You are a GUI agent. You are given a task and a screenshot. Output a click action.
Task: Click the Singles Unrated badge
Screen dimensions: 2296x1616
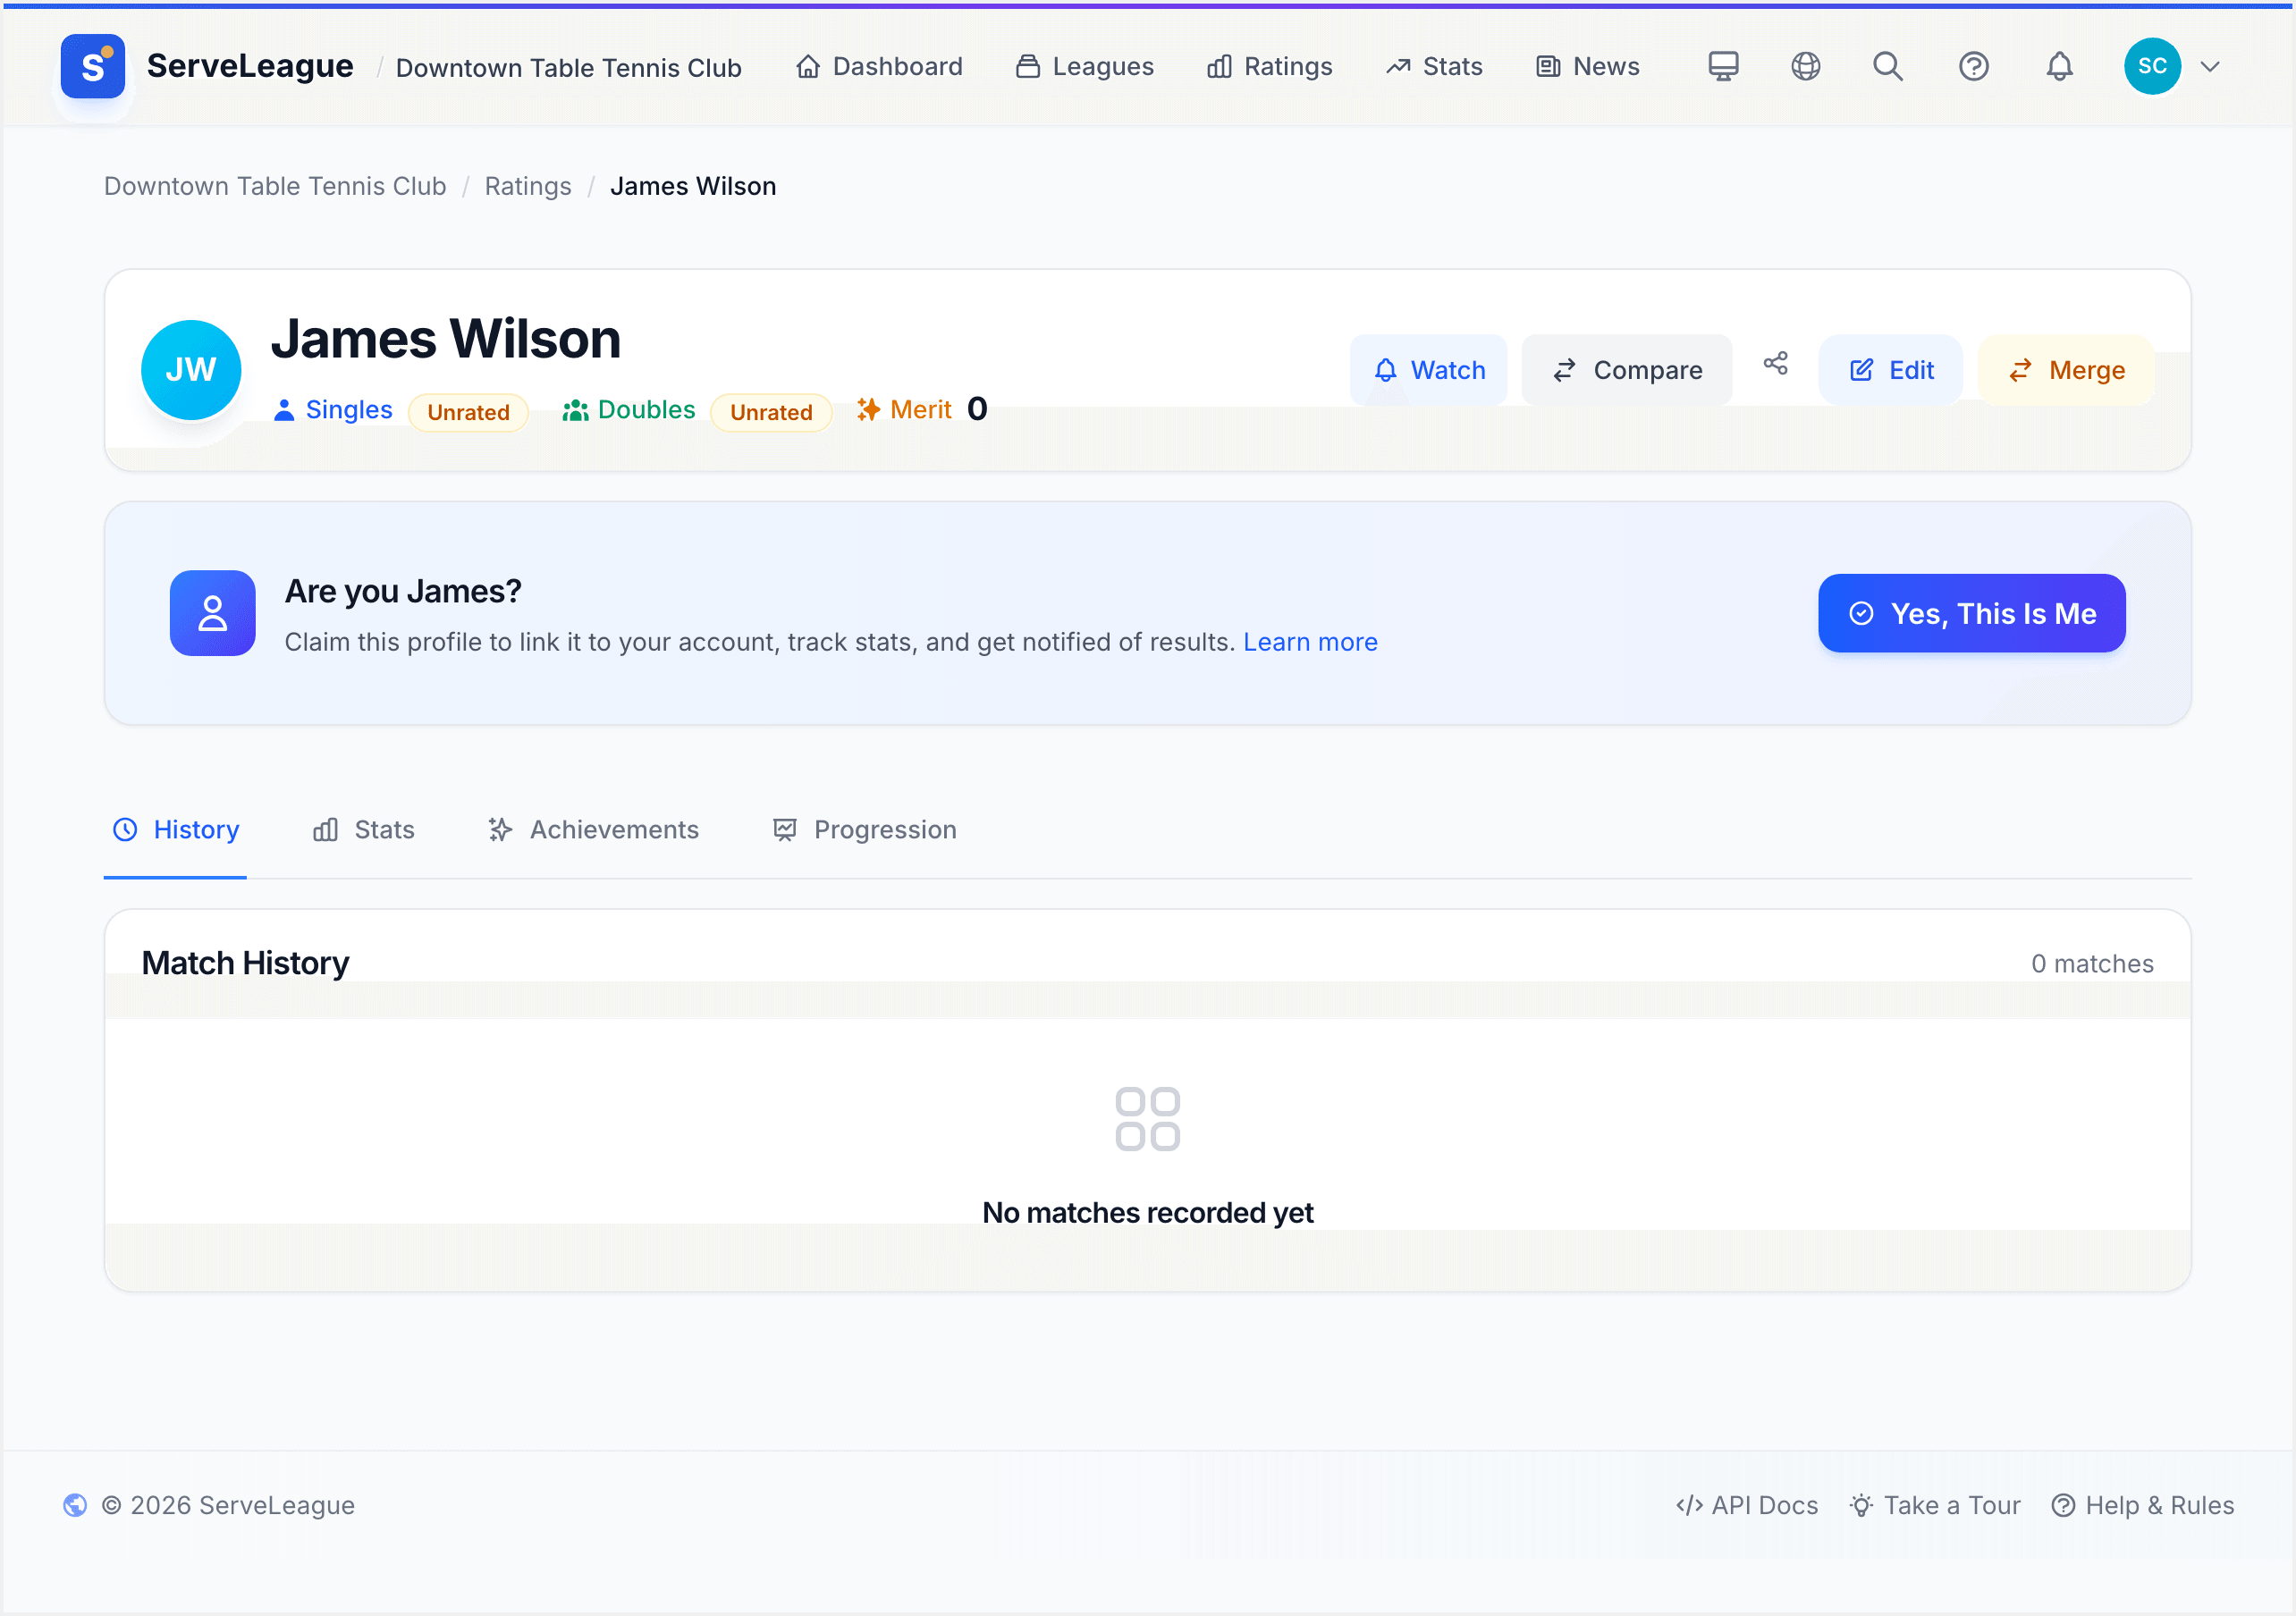(x=468, y=412)
